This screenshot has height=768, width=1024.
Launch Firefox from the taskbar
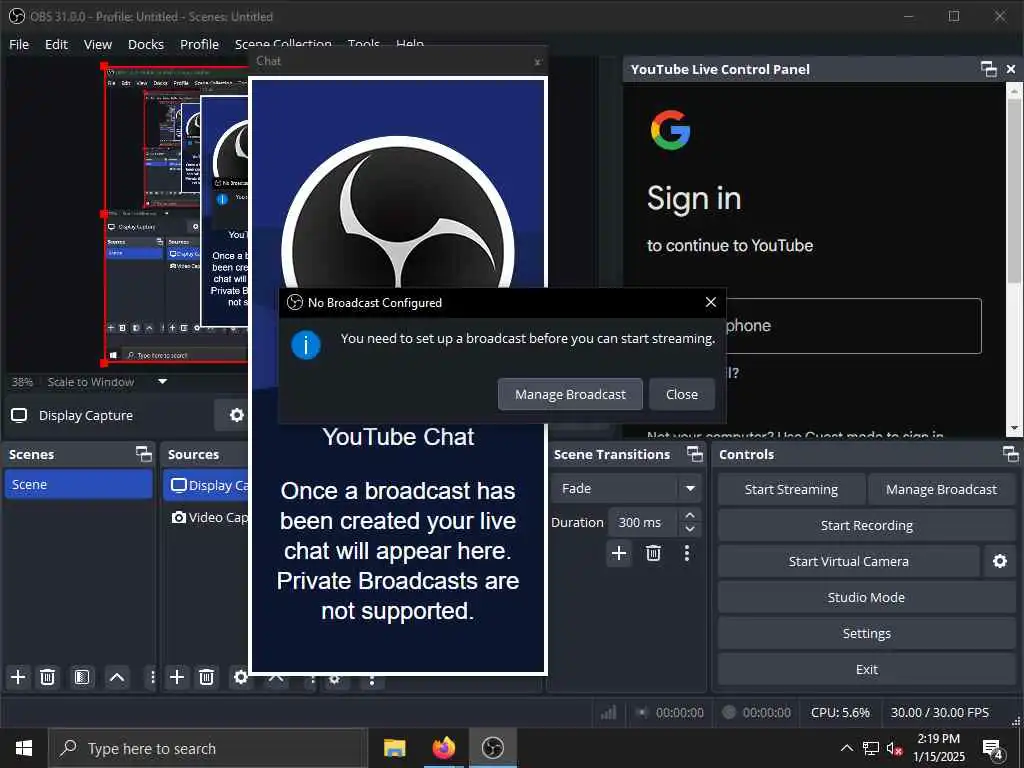click(443, 748)
